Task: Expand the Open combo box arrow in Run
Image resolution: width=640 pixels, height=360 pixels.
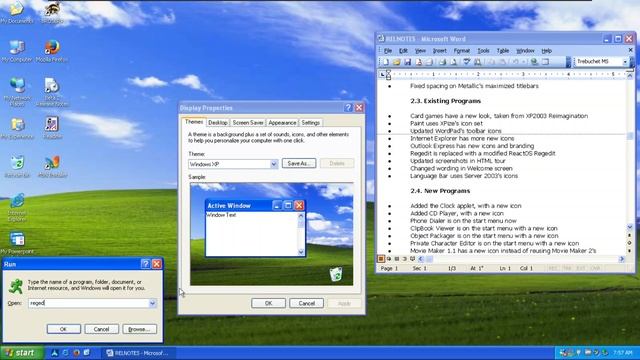Action: (x=152, y=303)
